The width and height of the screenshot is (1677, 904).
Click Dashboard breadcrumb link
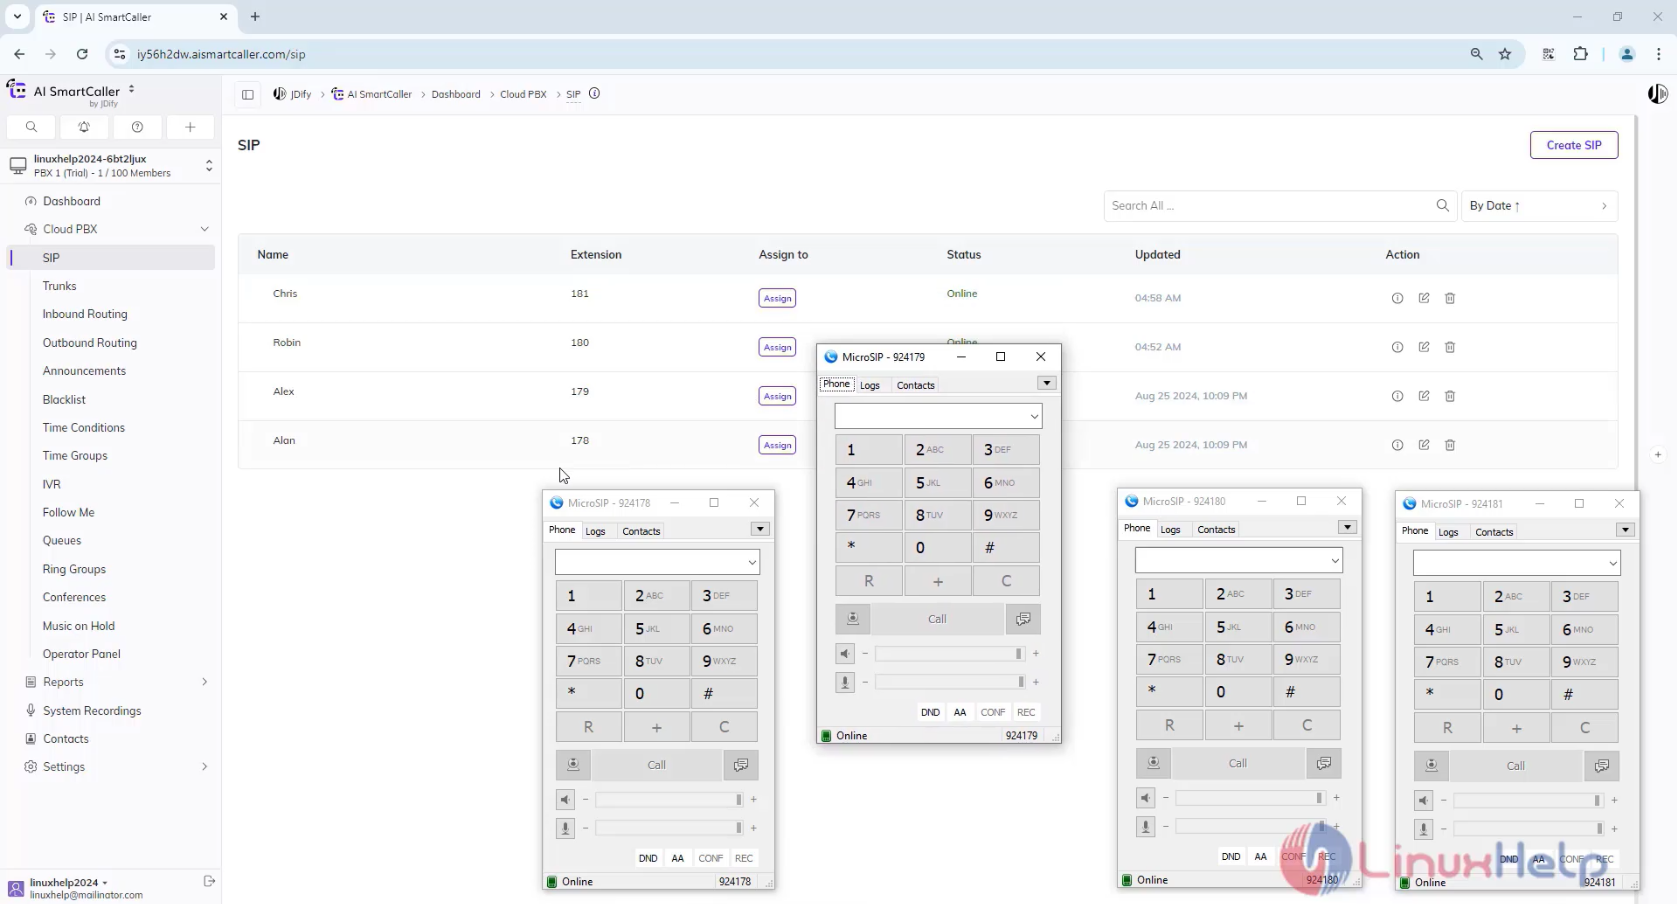pos(456,94)
